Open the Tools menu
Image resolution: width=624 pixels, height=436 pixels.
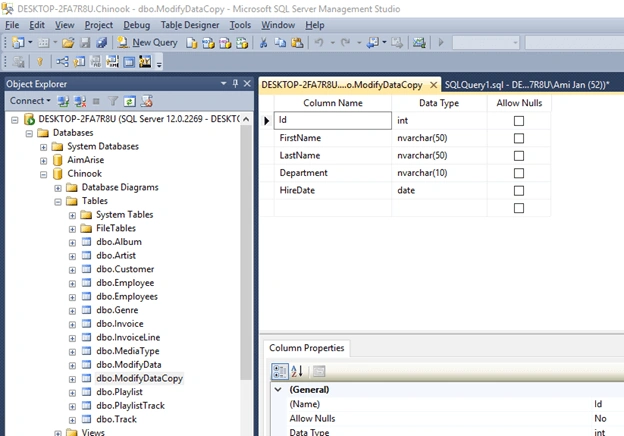point(240,25)
